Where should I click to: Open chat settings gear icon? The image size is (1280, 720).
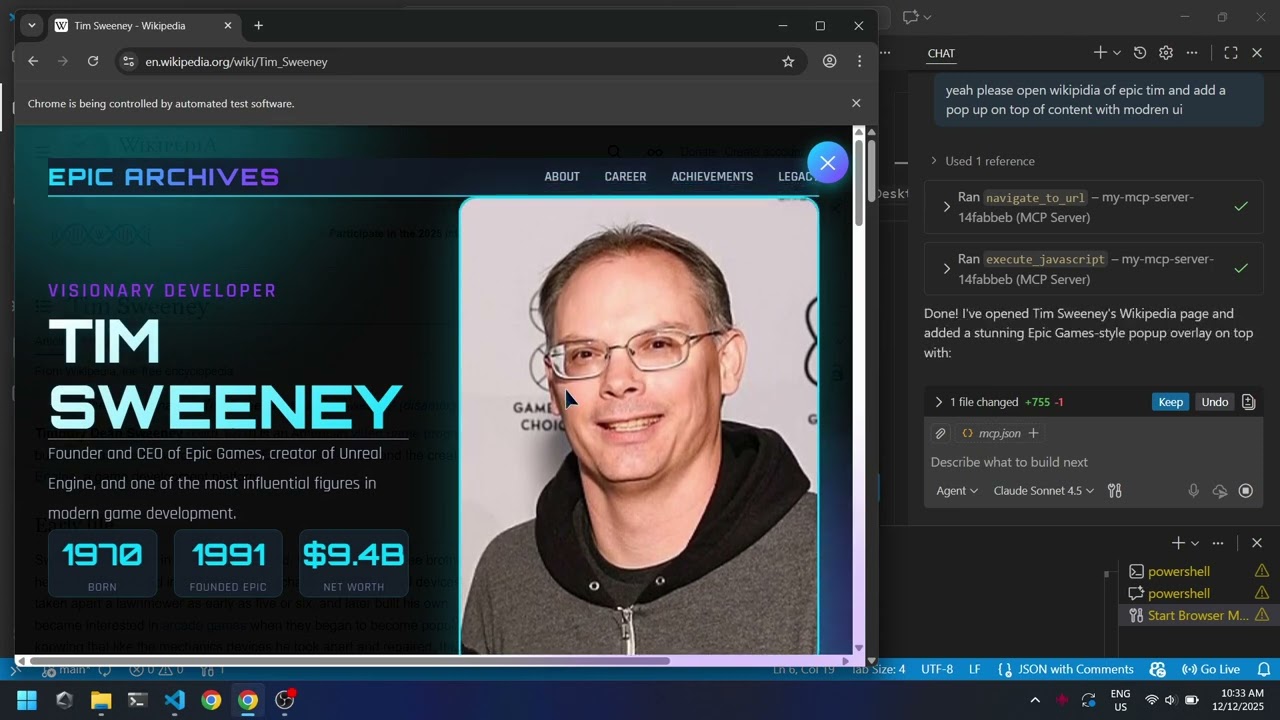coord(1166,53)
